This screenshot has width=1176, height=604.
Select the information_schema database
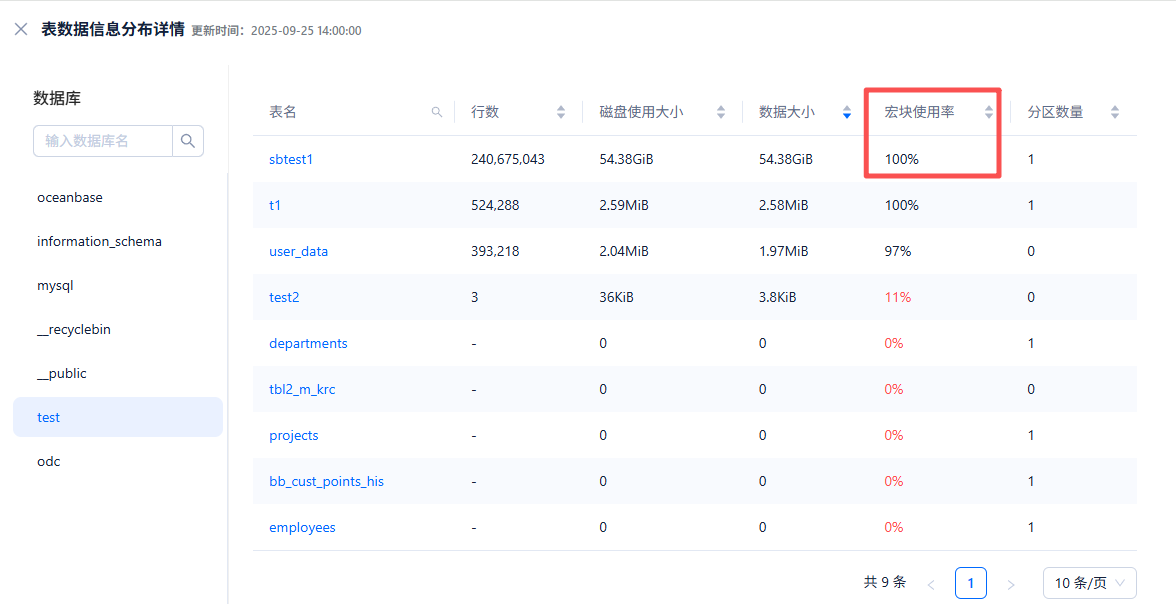(x=99, y=242)
